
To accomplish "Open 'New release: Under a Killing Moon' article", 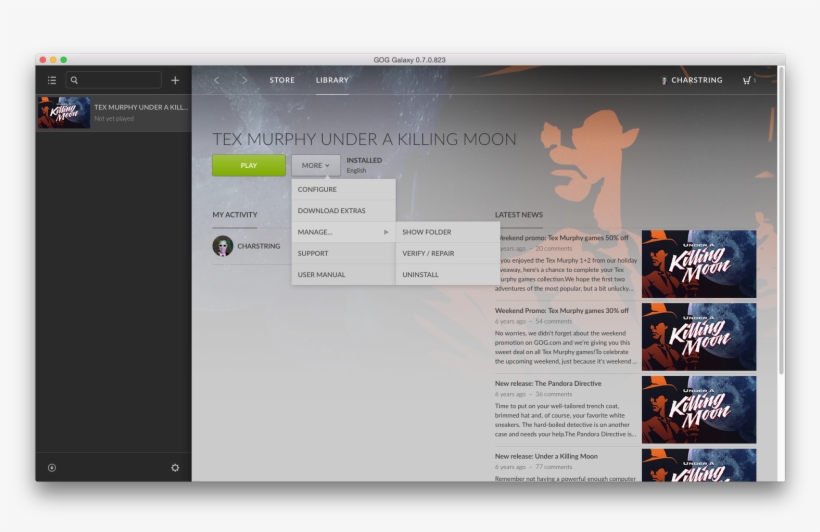I will [x=546, y=456].
